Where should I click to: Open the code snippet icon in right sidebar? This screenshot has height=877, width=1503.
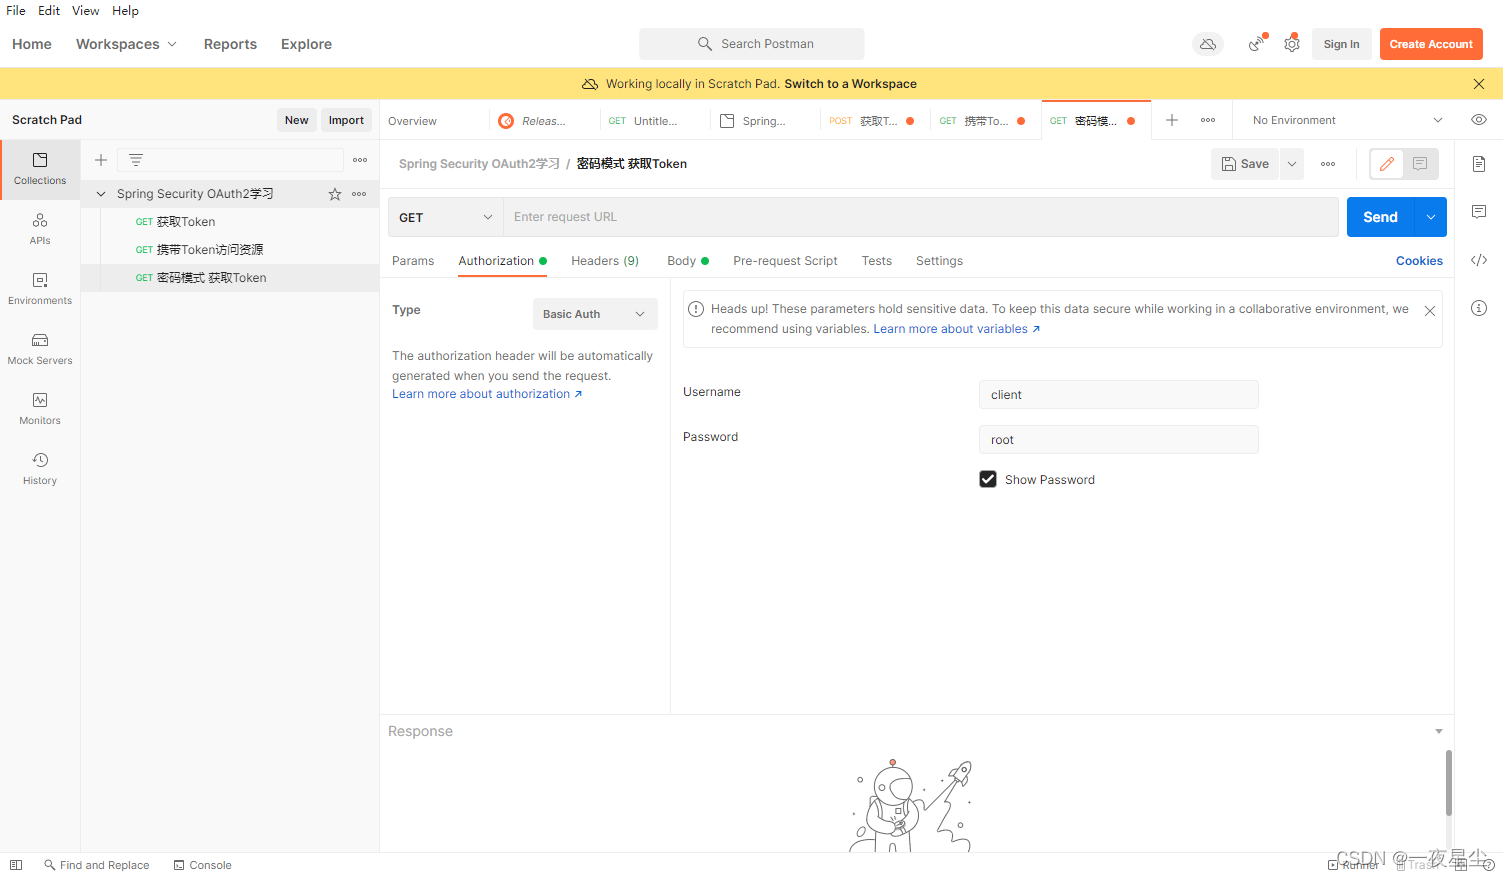coord(1479,260)
